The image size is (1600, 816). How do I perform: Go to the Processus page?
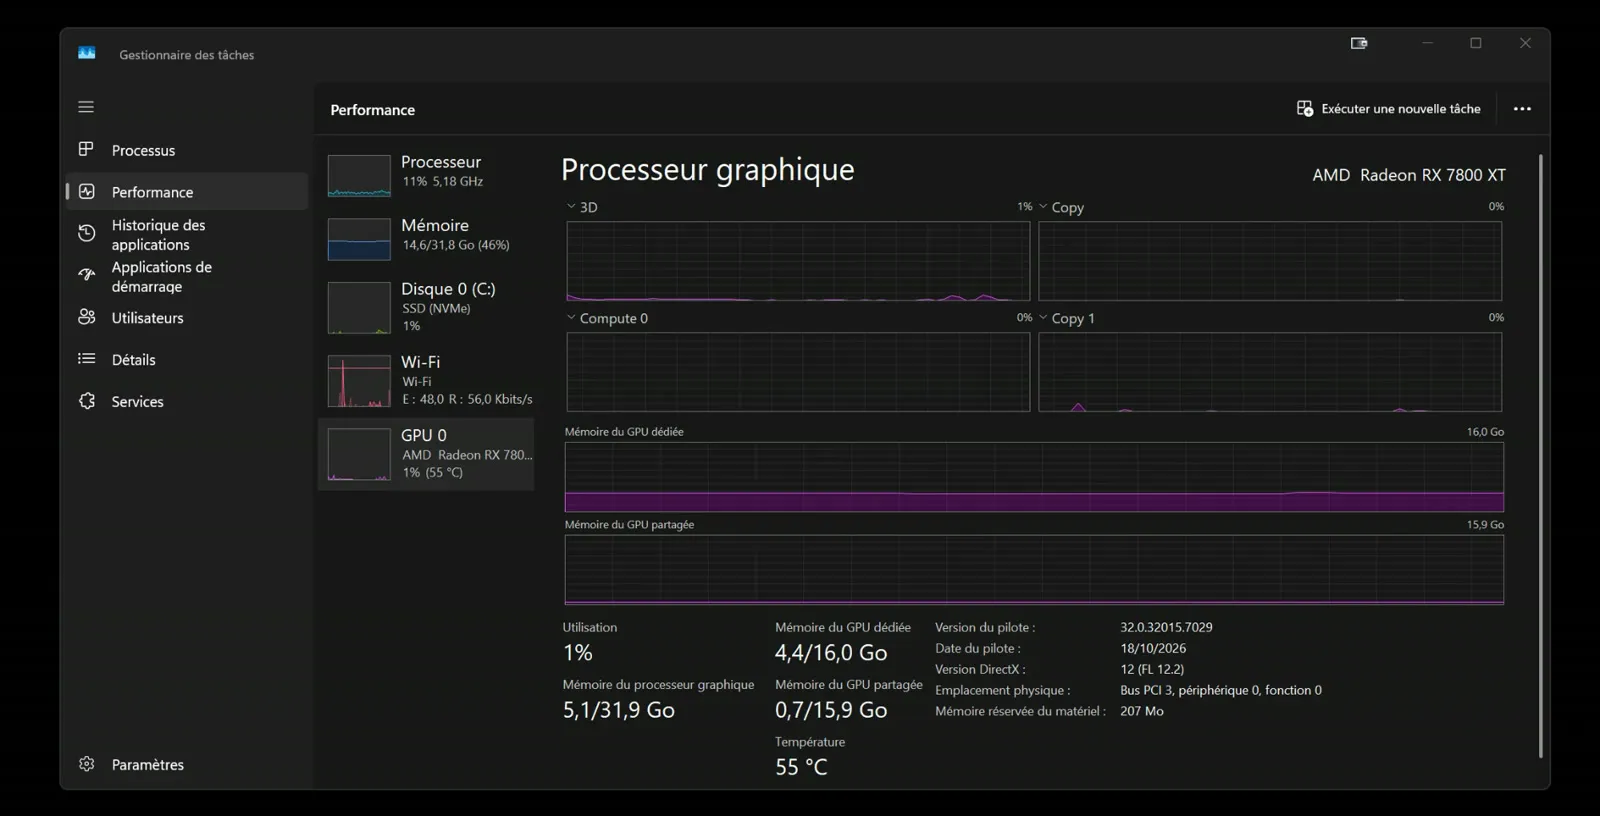(188, 150)
